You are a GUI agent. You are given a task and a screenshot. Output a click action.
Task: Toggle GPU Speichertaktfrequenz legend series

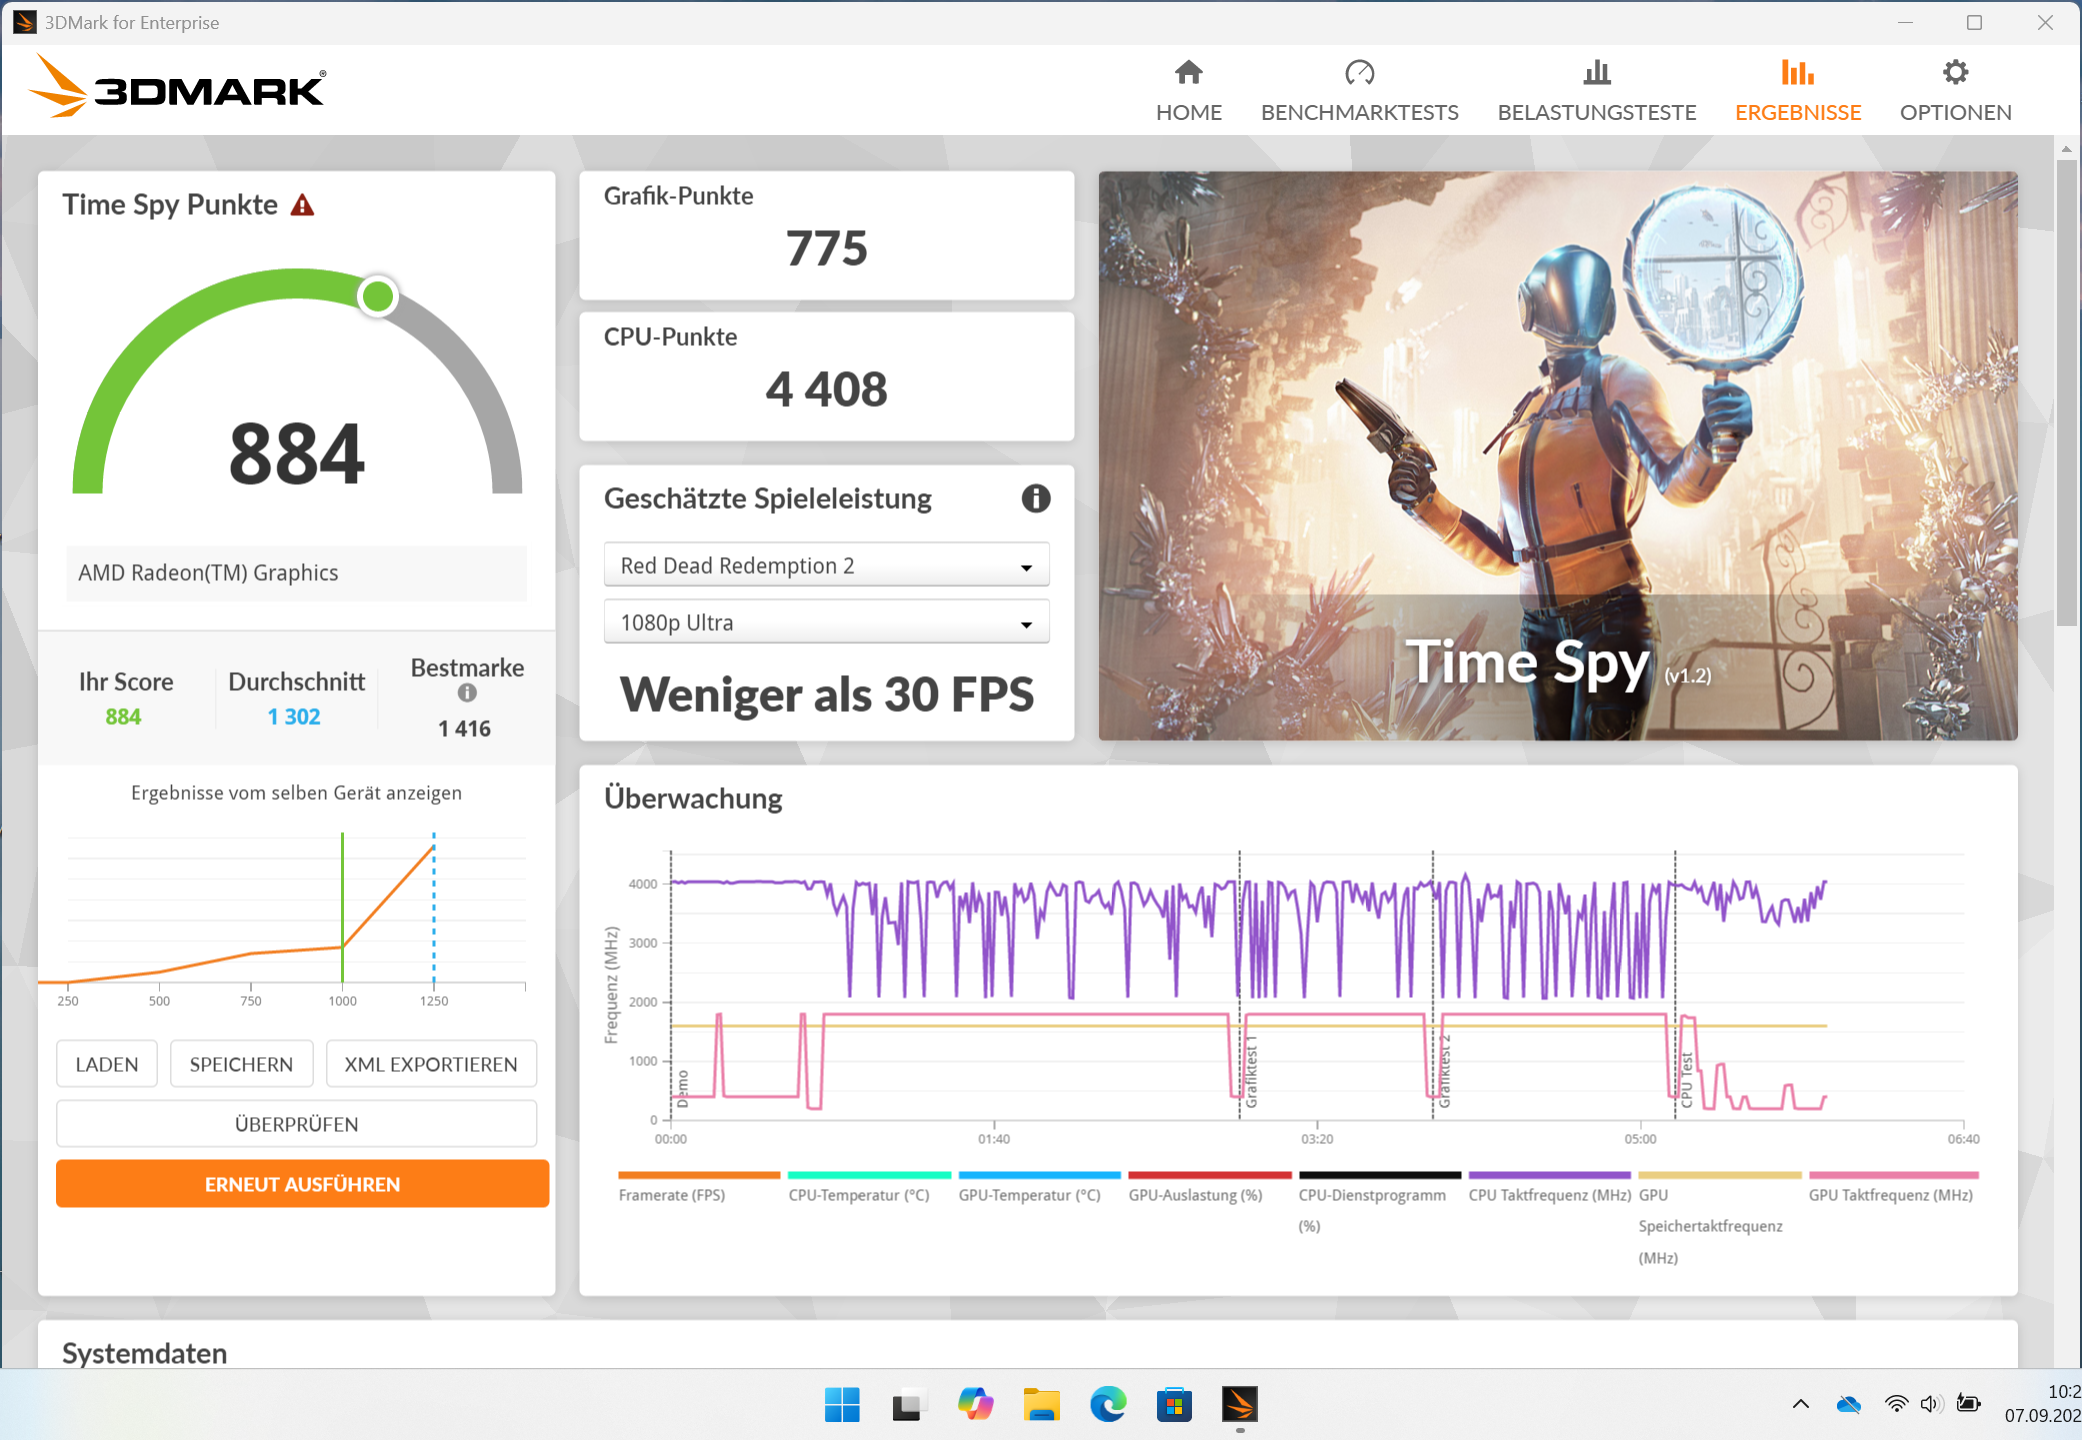pos(1718,1219)
